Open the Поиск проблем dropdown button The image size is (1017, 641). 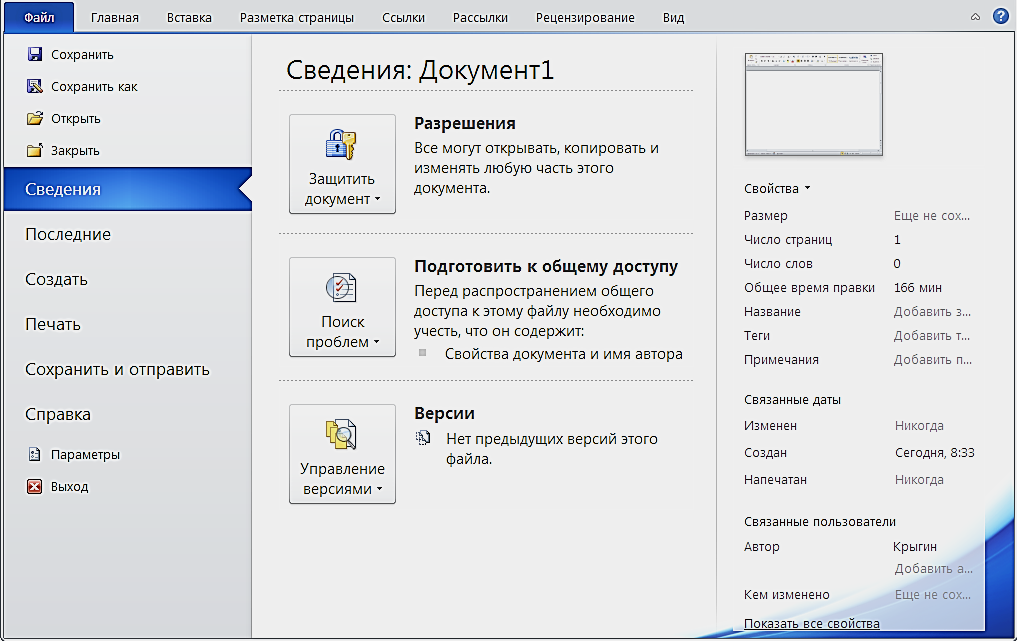click(x=342, y=307)
